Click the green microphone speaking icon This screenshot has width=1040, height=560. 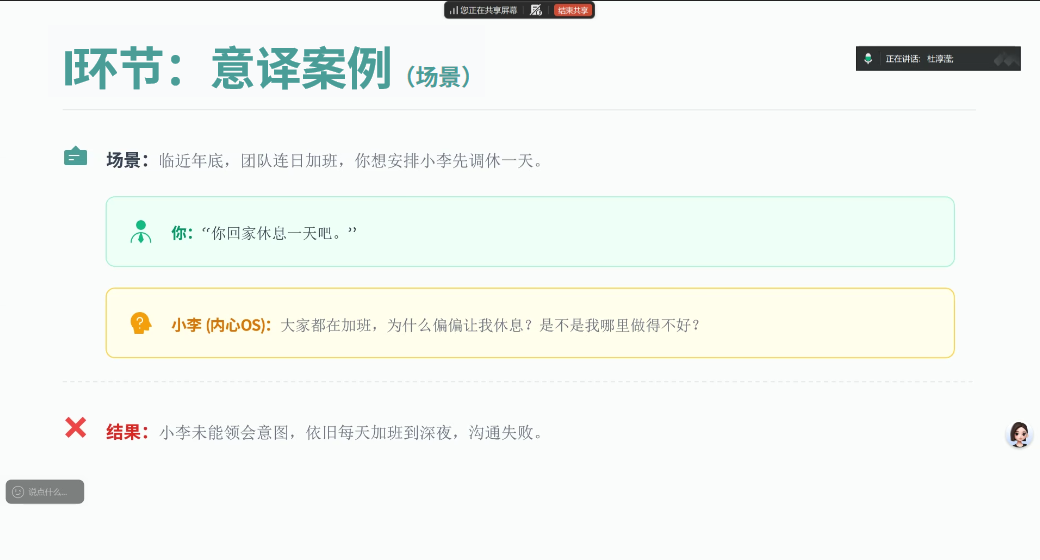click(868, 59)
